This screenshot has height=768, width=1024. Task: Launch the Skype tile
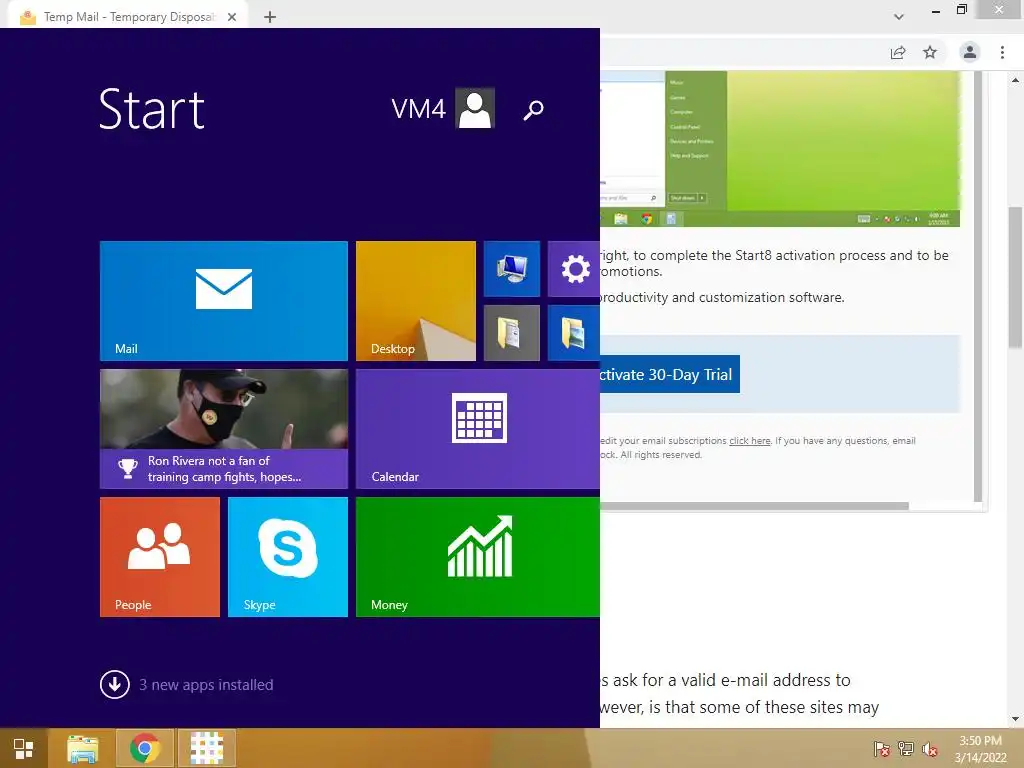288,556
